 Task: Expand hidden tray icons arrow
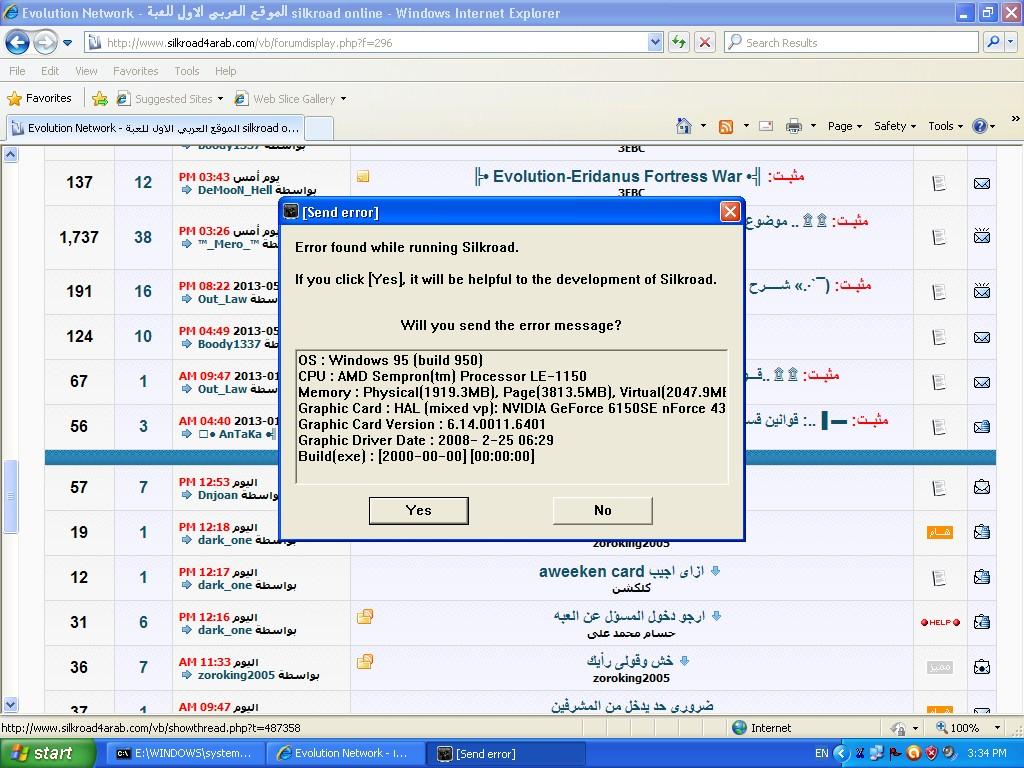[841, 754]
